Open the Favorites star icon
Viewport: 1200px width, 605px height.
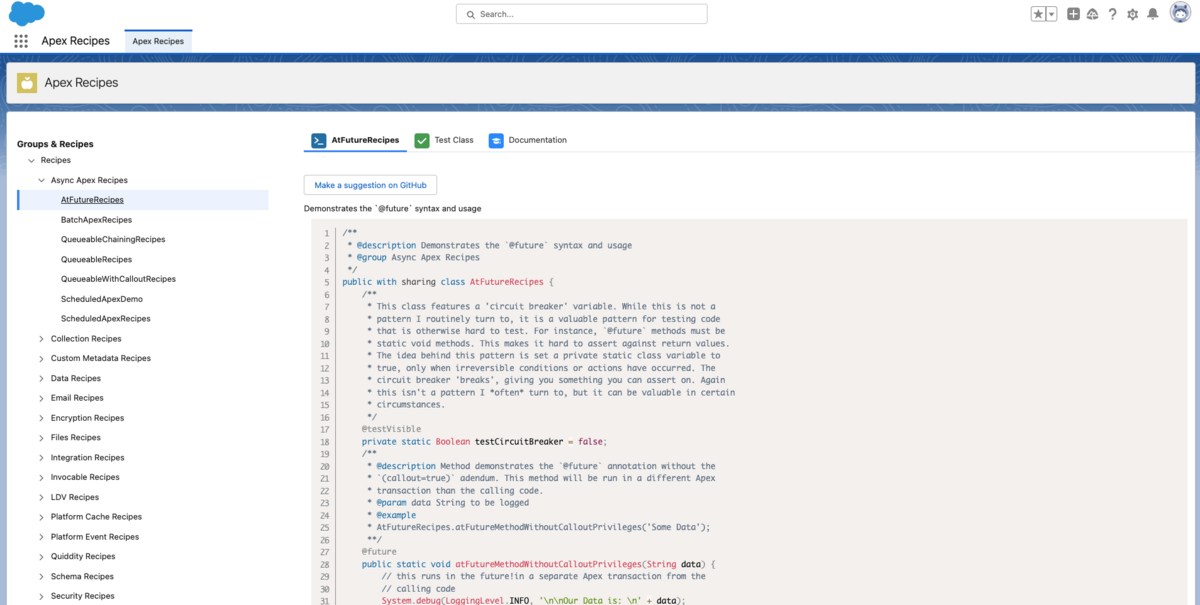click(1039, 14)
